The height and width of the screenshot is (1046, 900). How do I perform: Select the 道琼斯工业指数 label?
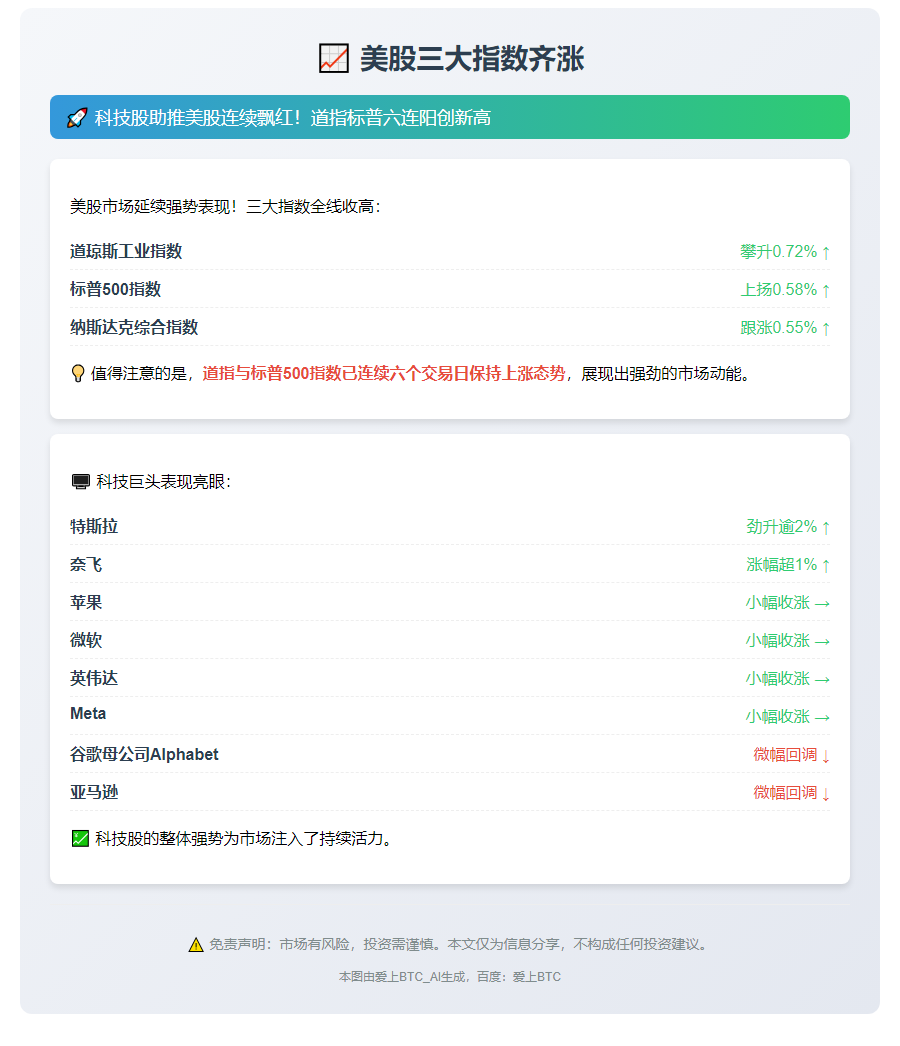126,251
